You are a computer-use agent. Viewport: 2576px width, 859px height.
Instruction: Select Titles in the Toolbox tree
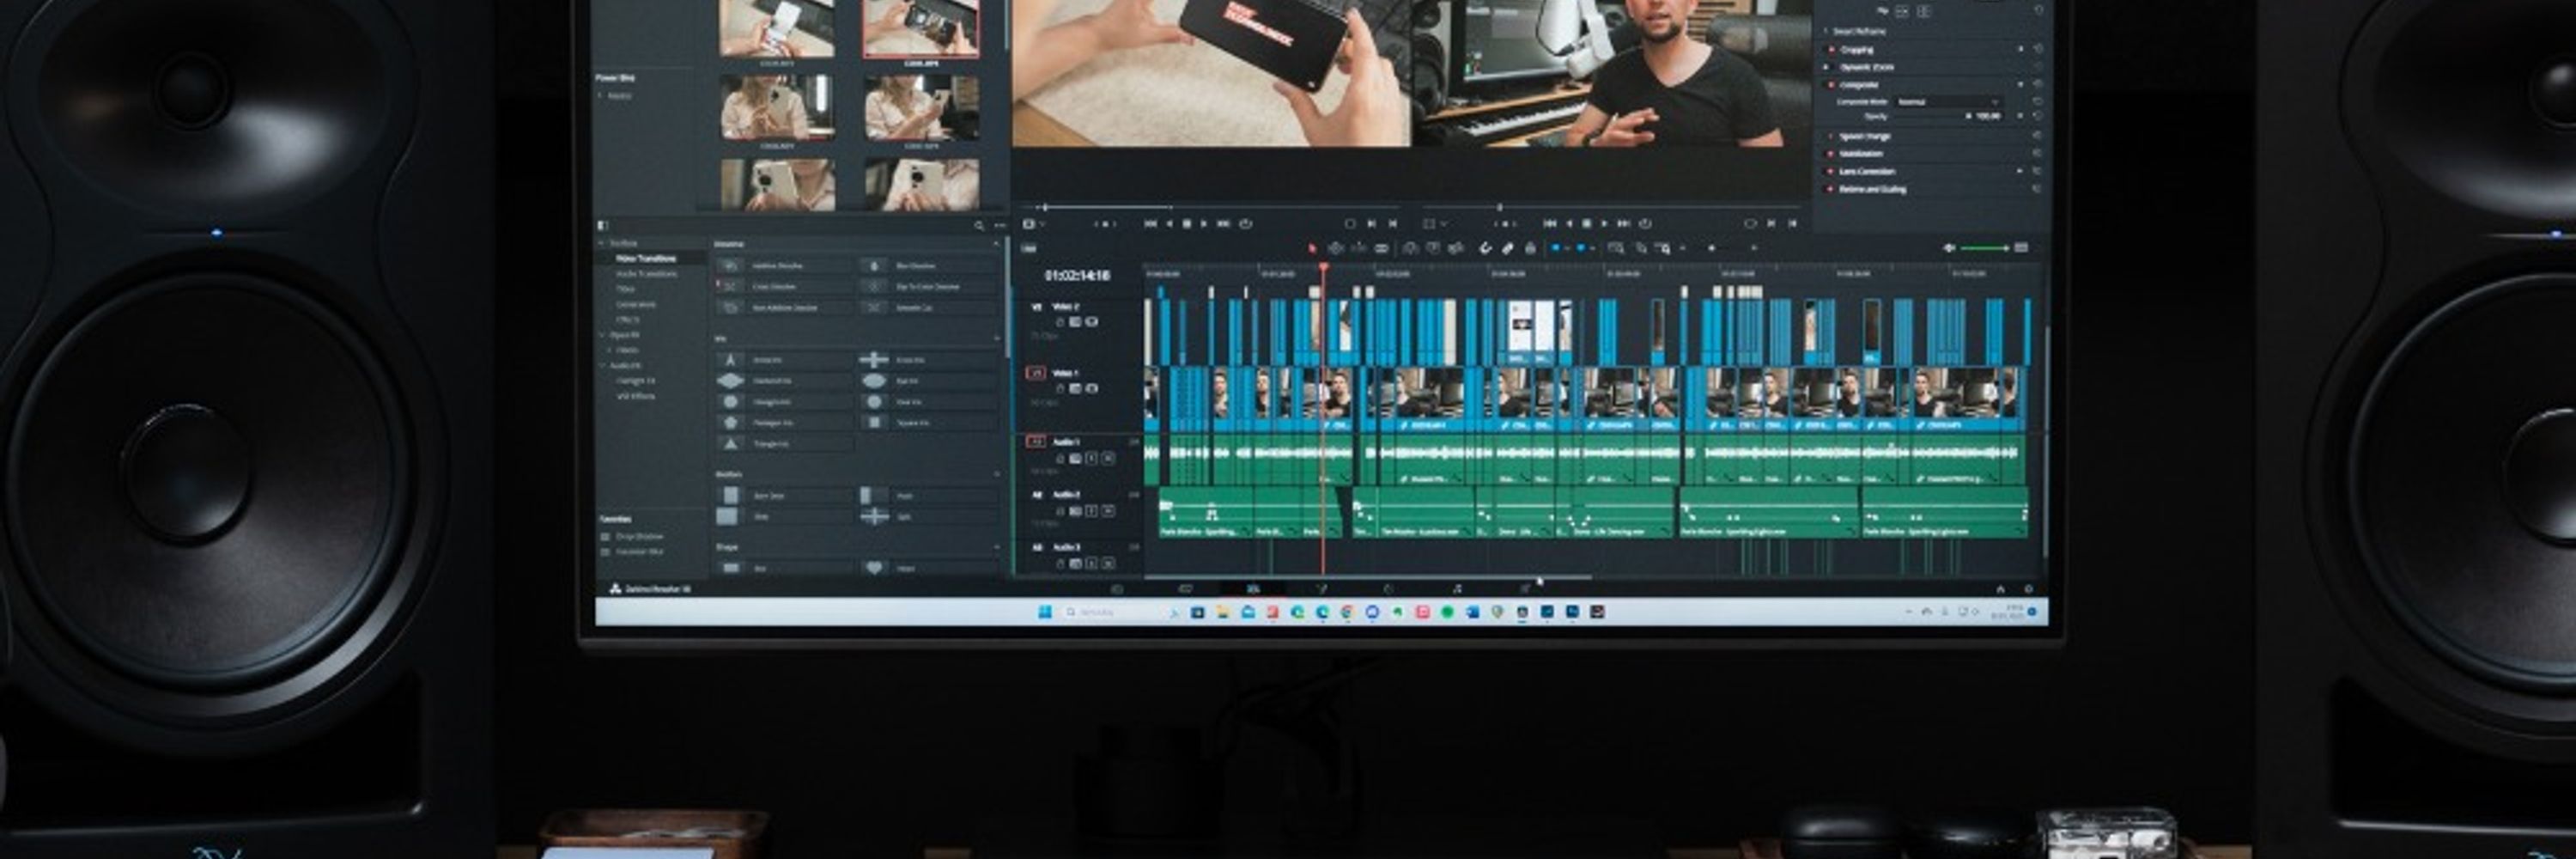pos(625,289)
